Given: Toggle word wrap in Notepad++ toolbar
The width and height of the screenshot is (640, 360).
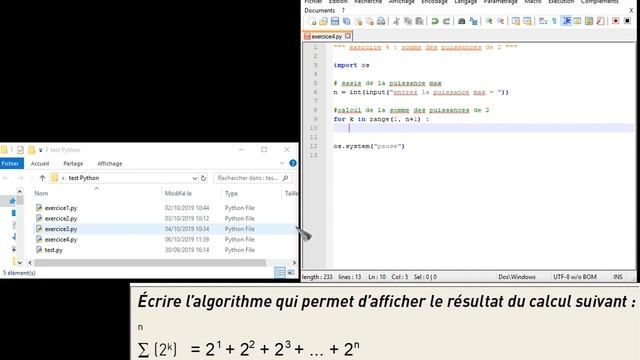Looking at the screenshot, I should pos(543,21).
